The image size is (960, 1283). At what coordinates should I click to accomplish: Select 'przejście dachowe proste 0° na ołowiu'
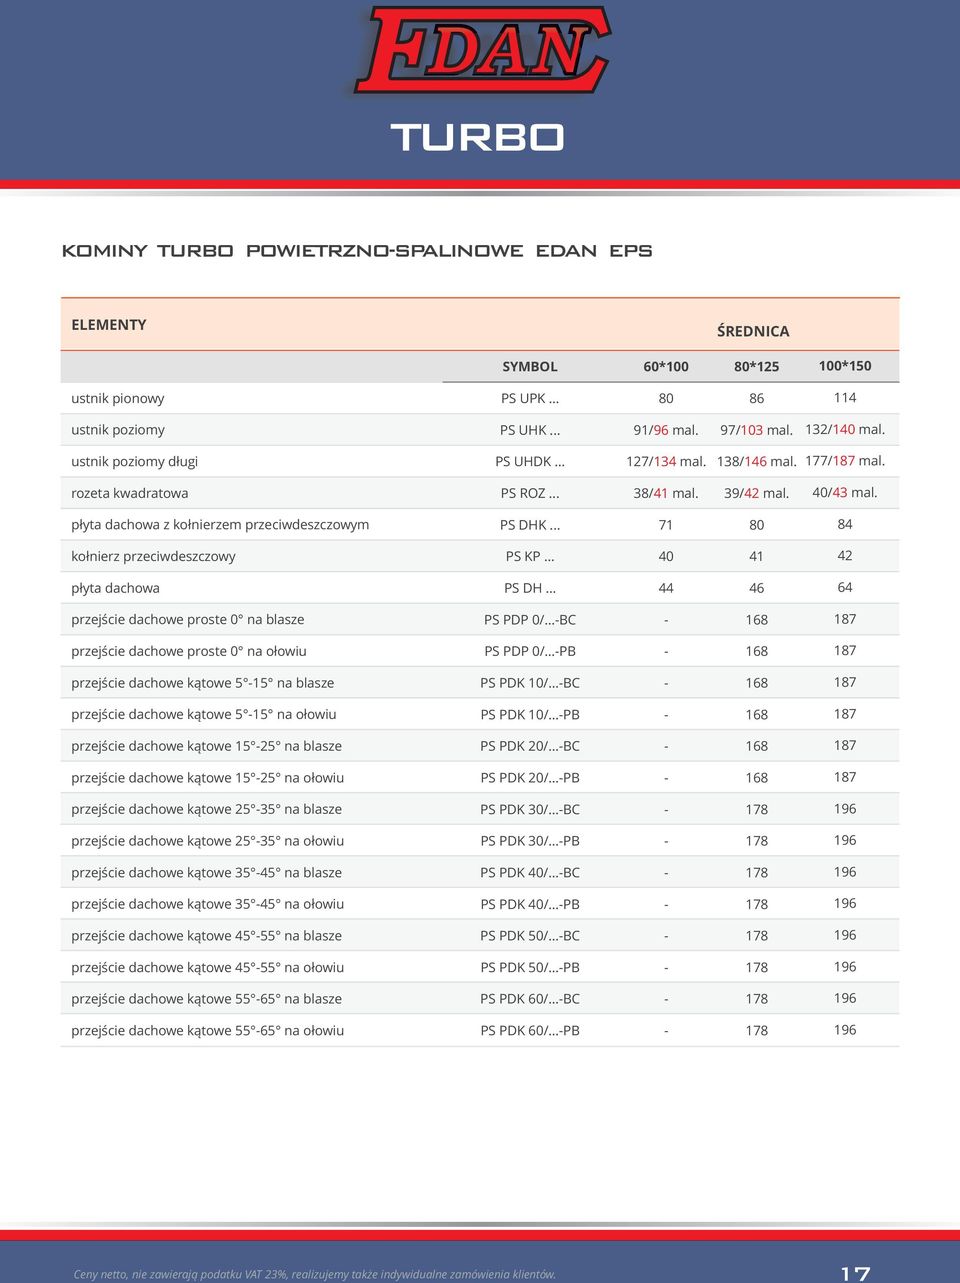189,651
